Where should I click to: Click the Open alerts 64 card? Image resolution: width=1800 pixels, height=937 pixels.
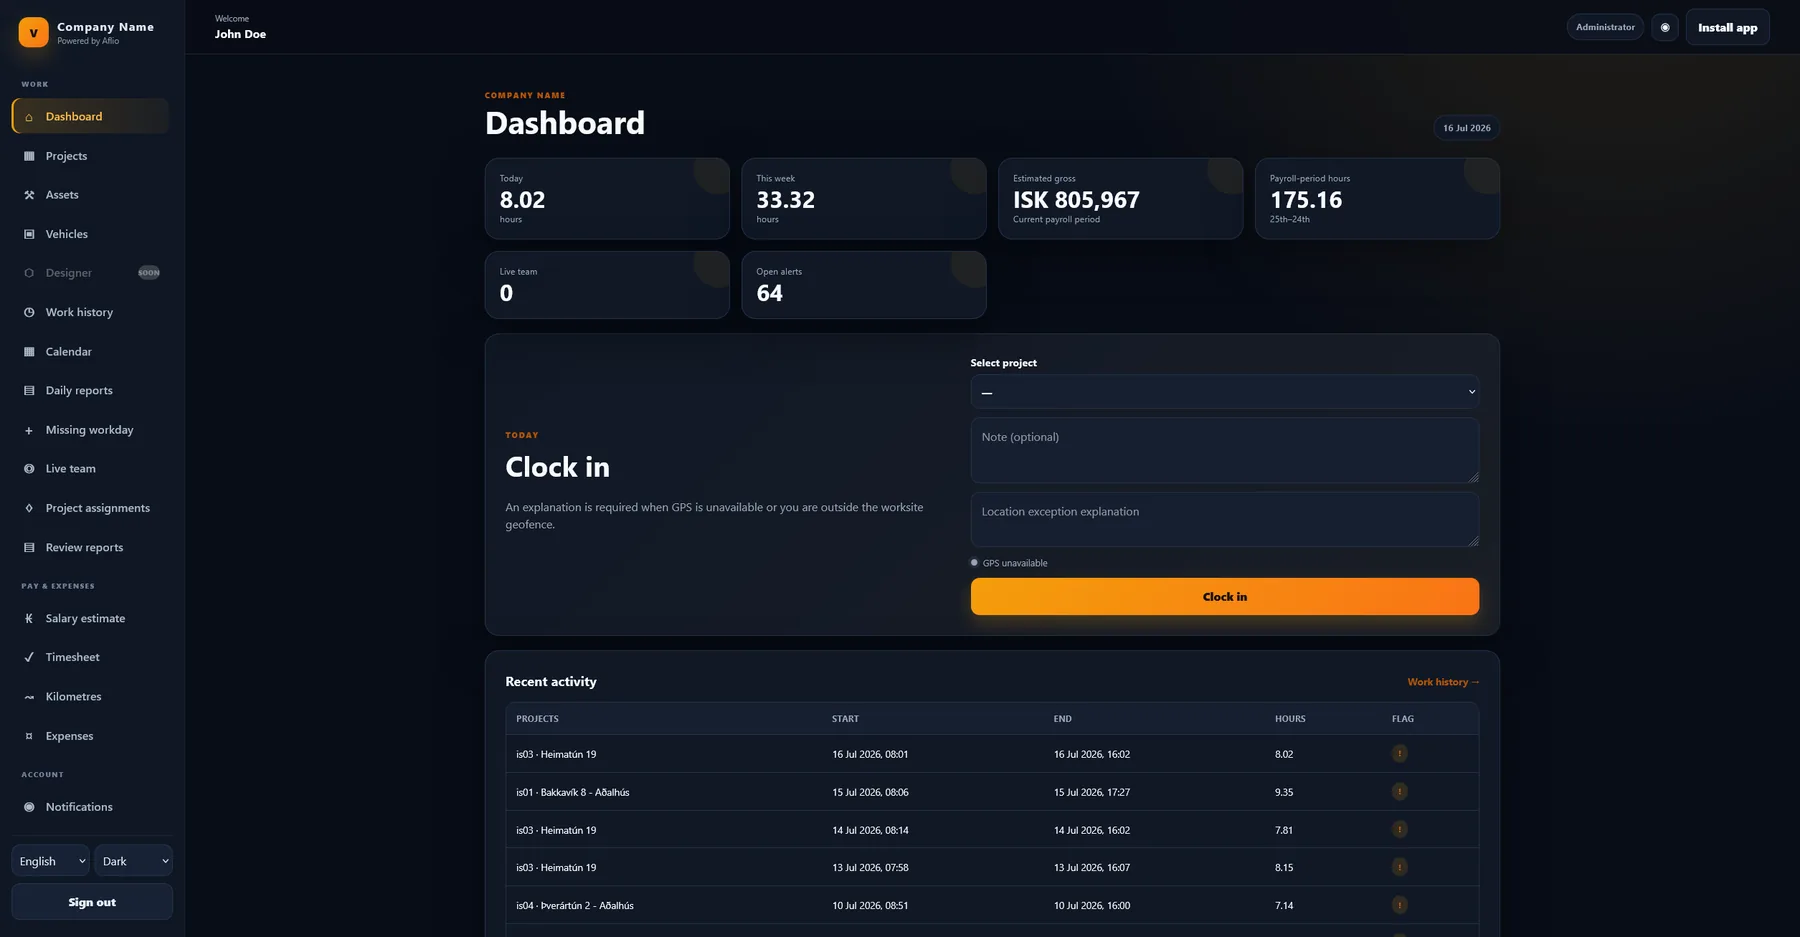point(864,285)
